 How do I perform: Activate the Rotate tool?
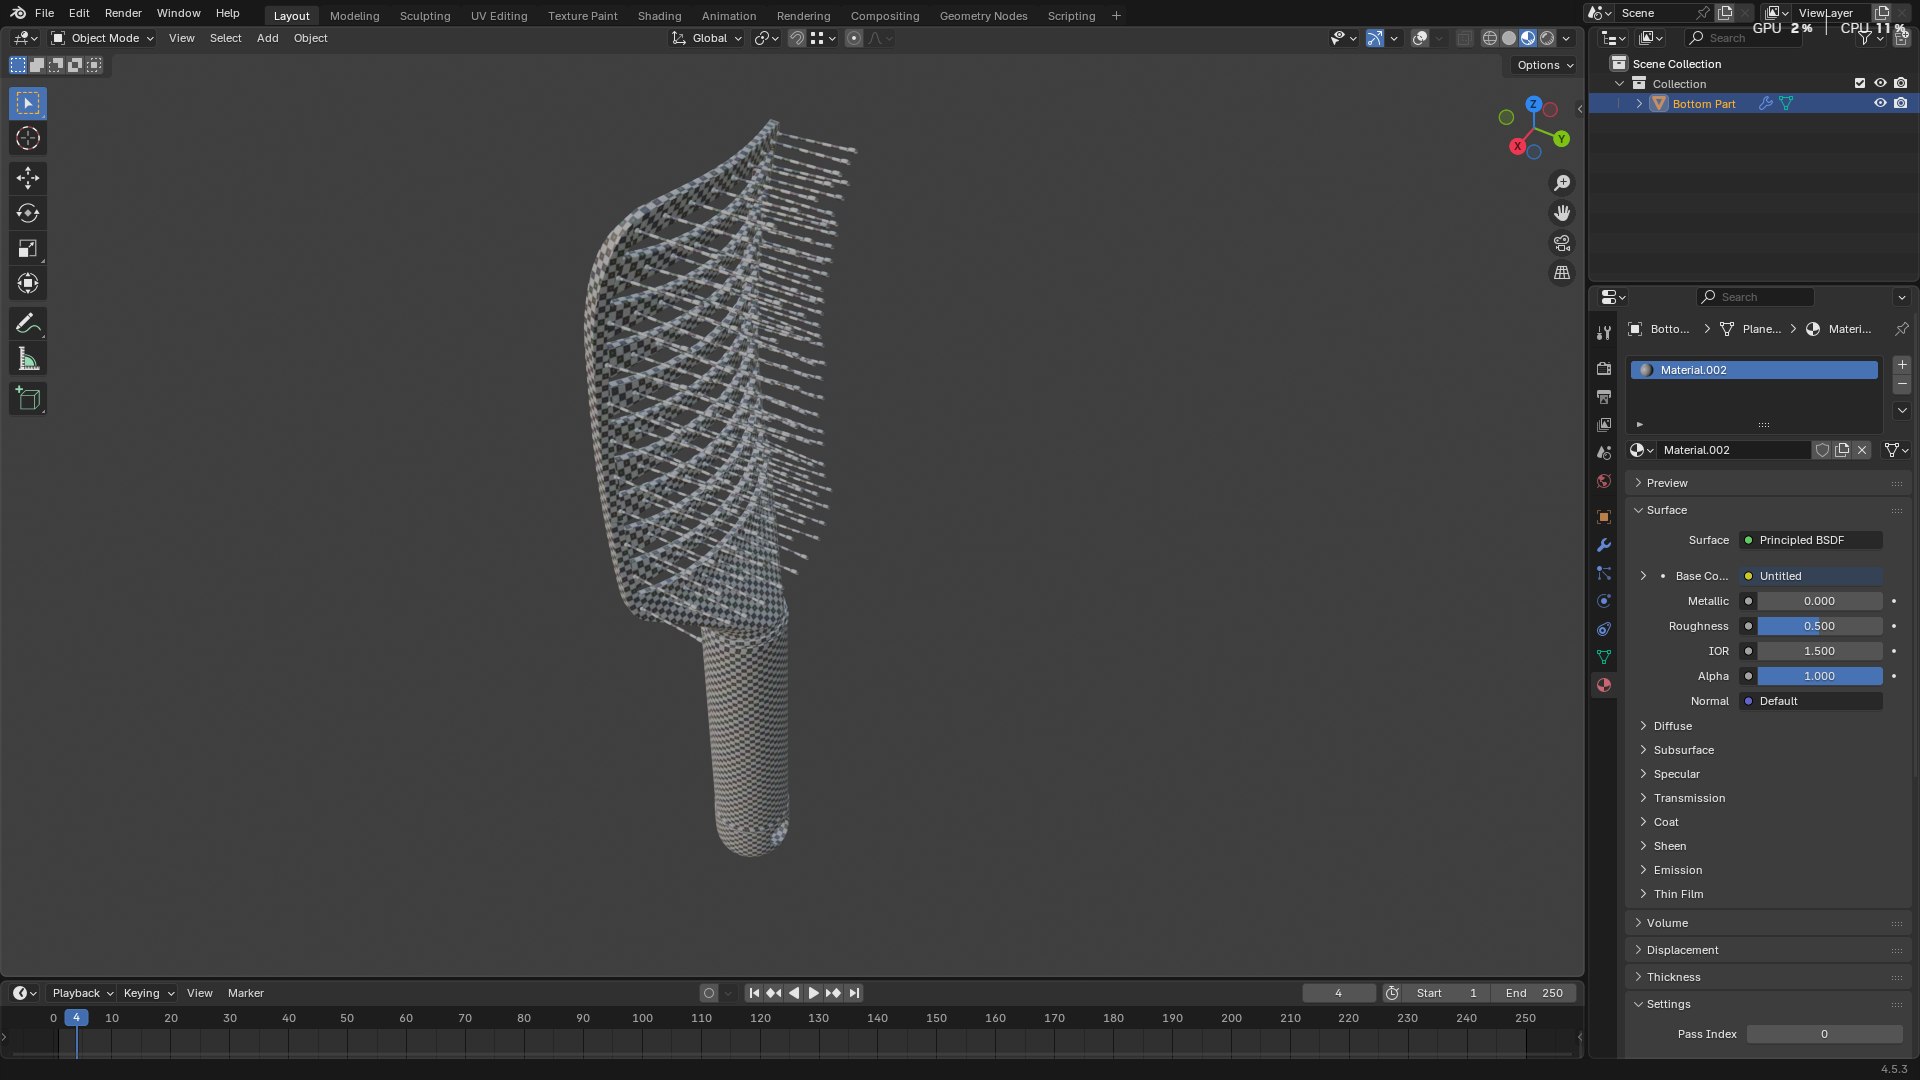tap(28, 213)
